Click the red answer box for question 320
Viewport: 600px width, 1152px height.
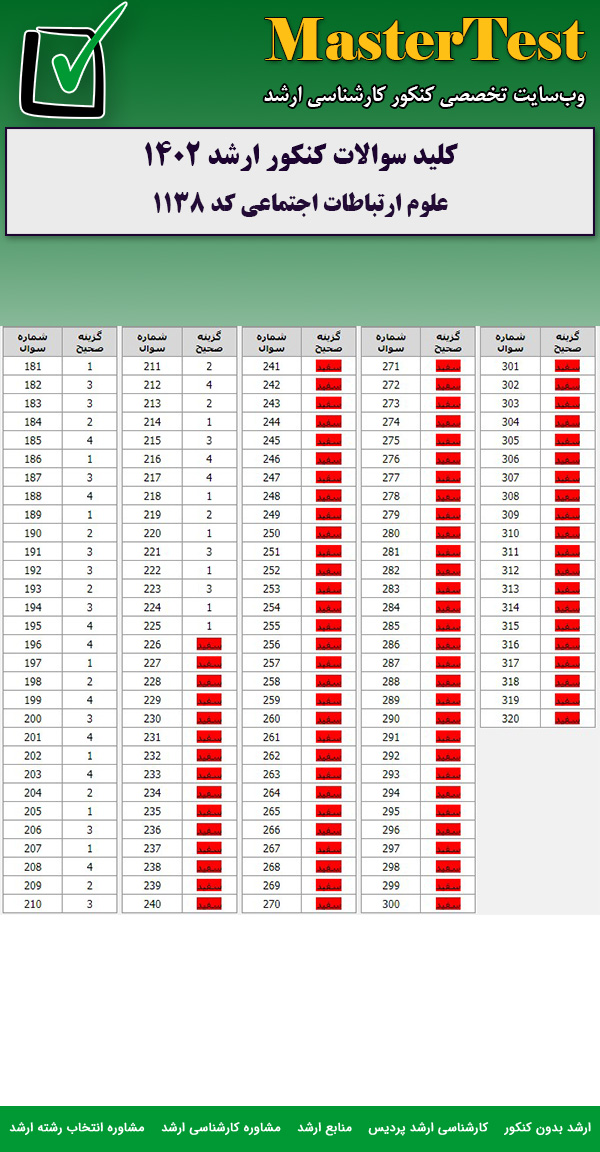567,718
